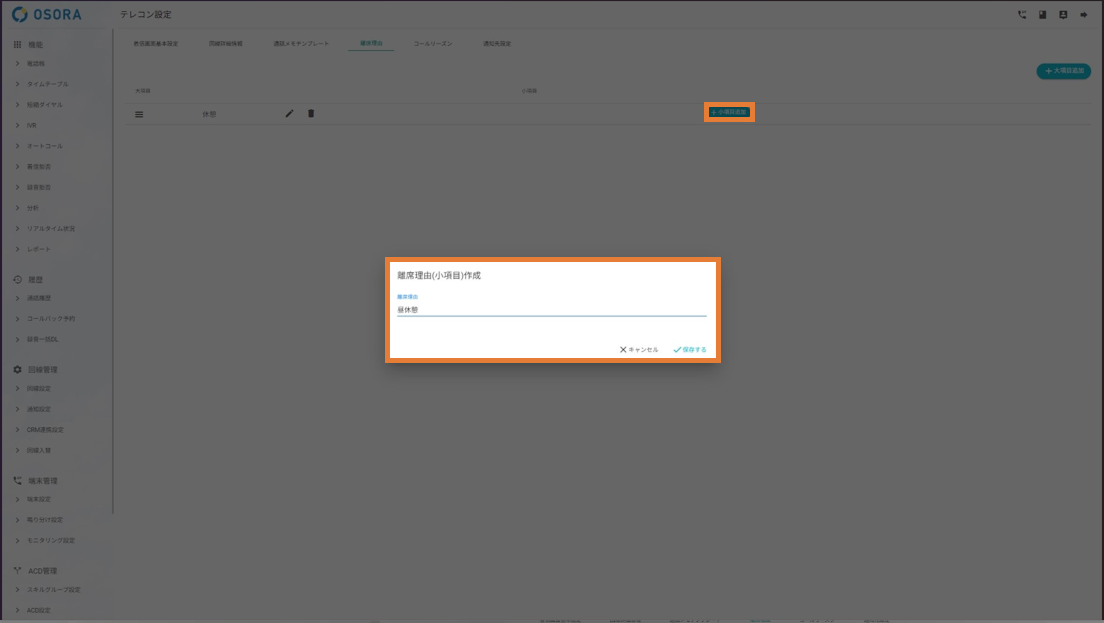Image resolution: width=1104 pixels, height=623 pixels.
Task: Click the pencil edit icon for 休憩
Action: click(x=289, y=114)
